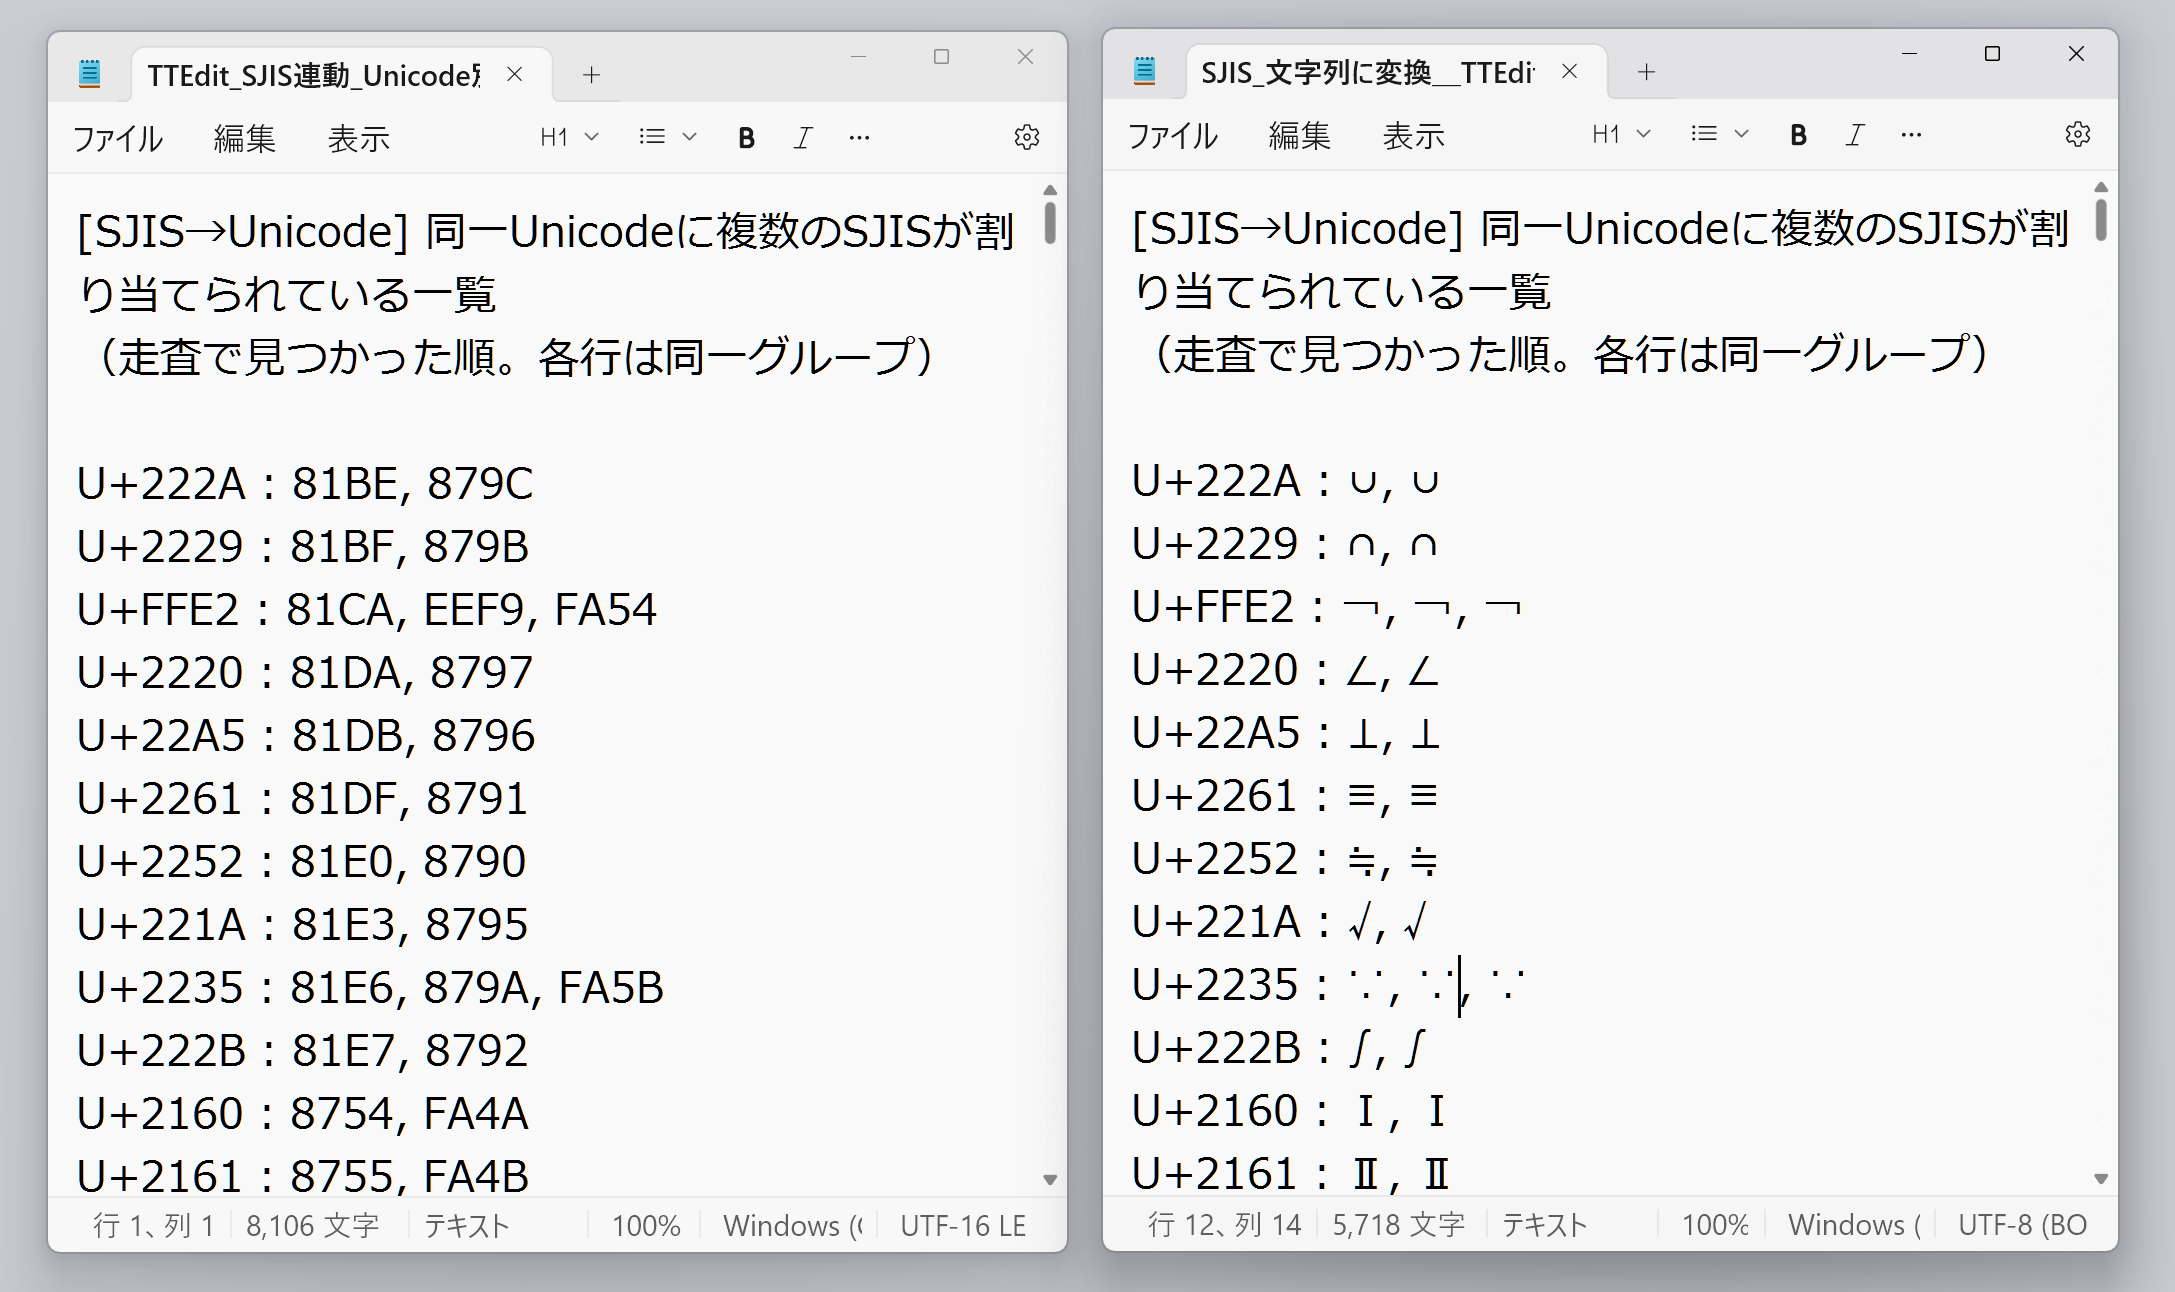Open more formatting options in left window
Image resolution: width=2175 pixels, height=1292 pixels.
tap(859, 138)
